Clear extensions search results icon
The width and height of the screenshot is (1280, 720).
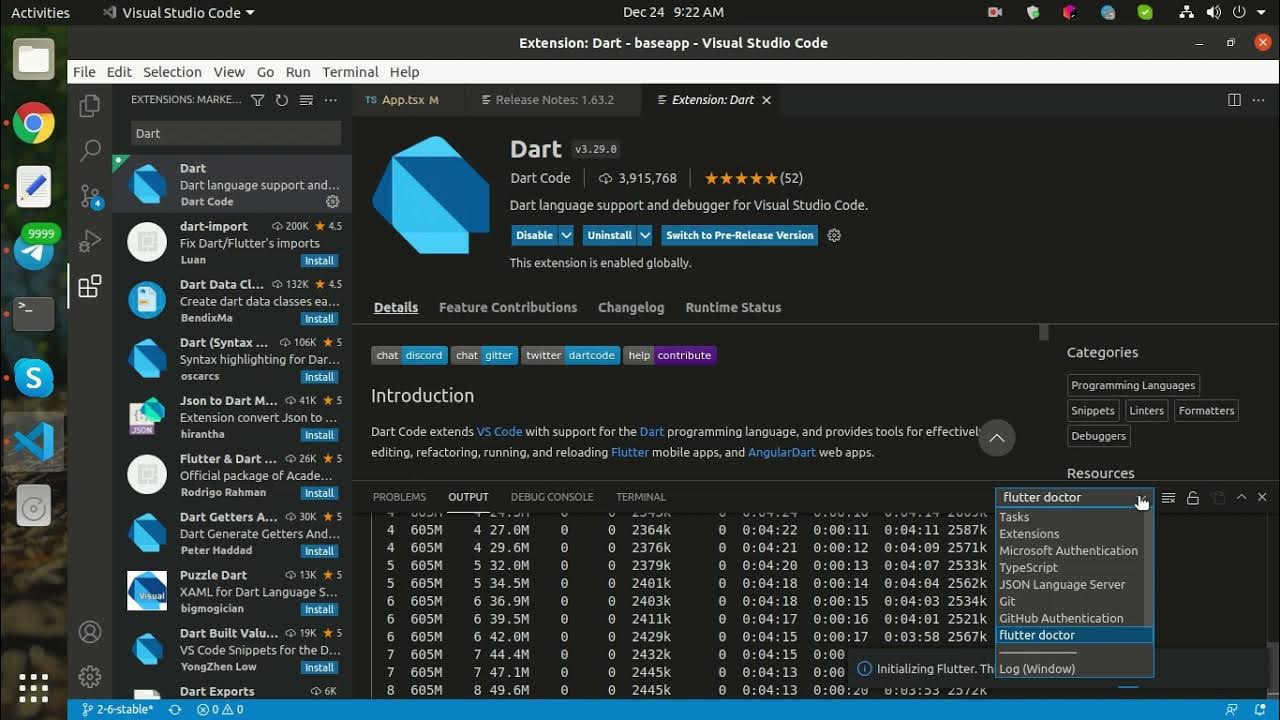click(306, 100)
